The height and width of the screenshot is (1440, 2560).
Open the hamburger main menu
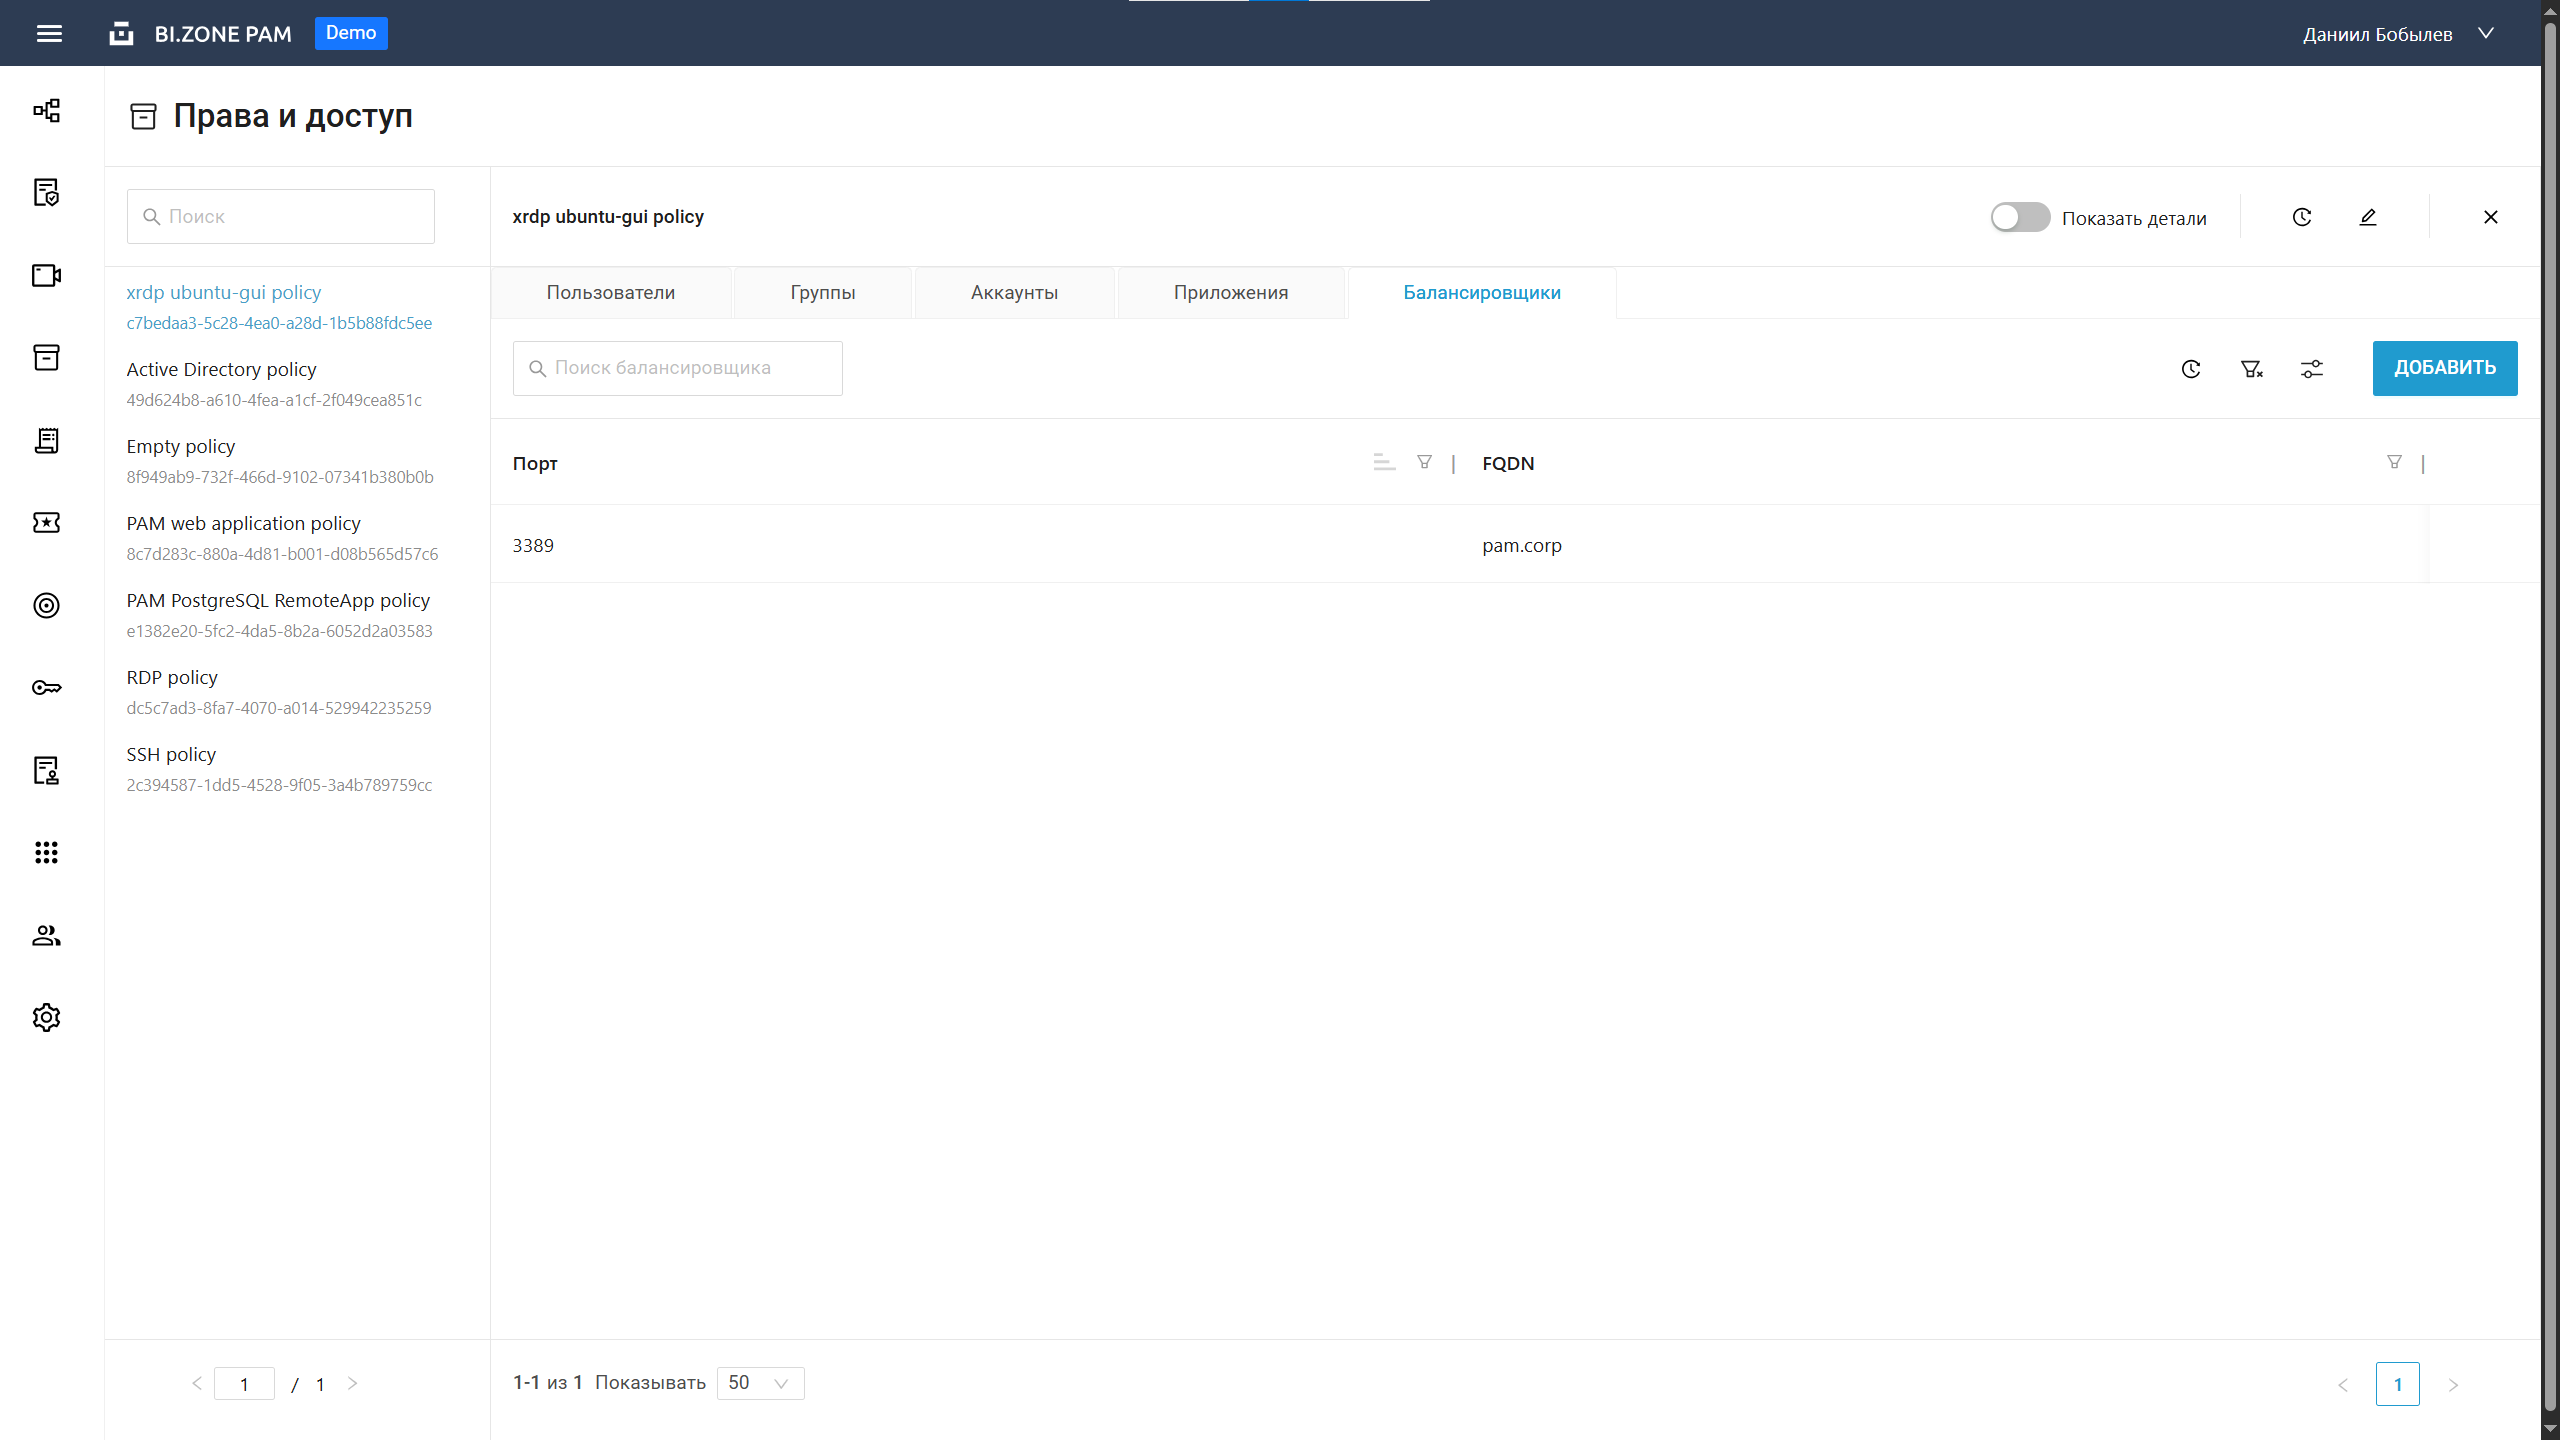point(49,34)
